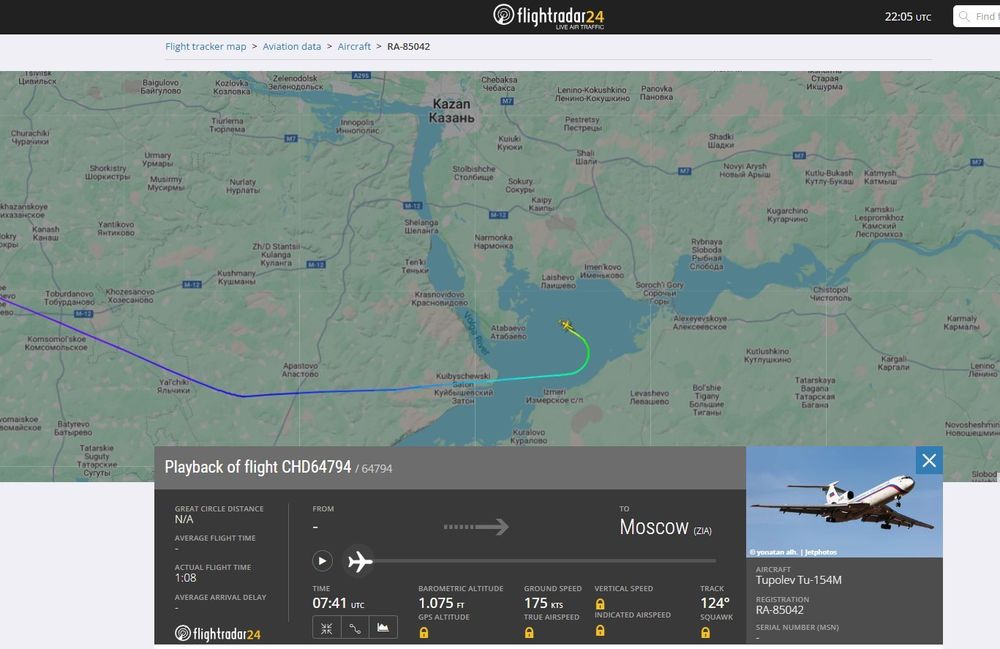The width and height of the screenshot is (1000, 649).
Task: Click the Moscow destination name
Action: point(654,527)
